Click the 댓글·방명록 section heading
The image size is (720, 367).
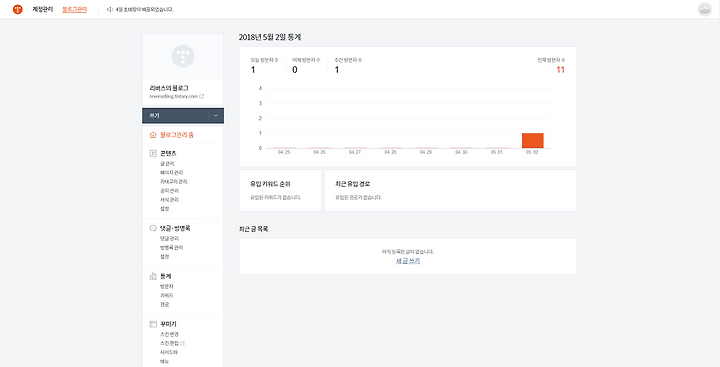(175, 228)
